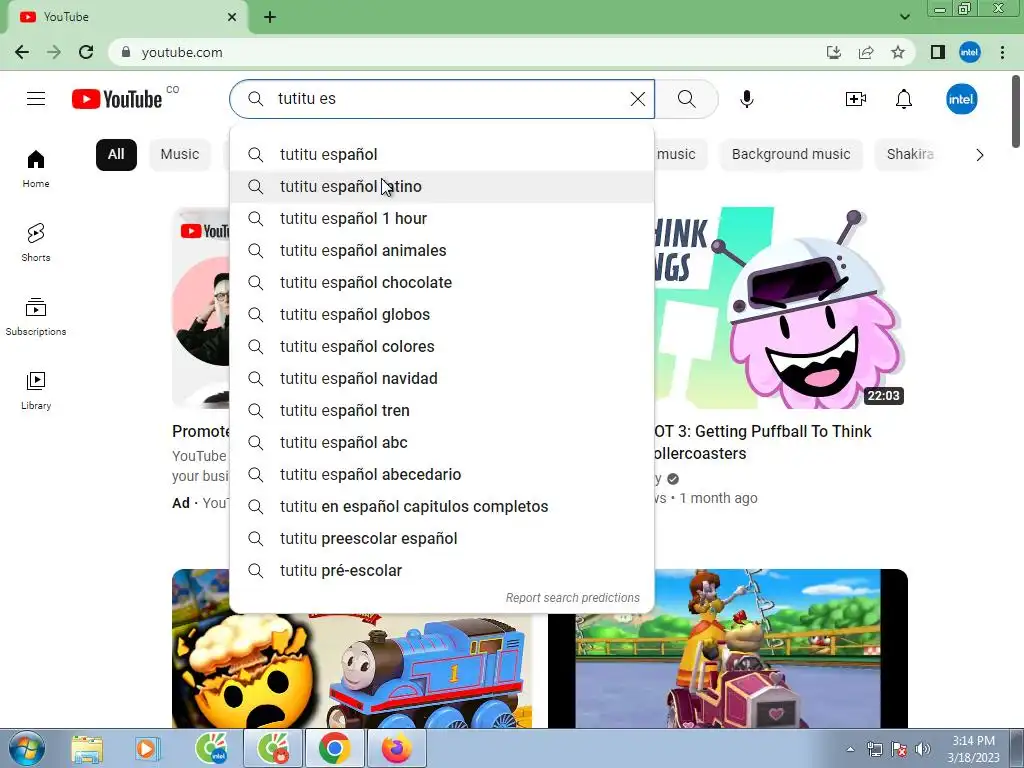The image size is (1024, 768).
Task: Choose suggestion "tututu español"
Action: tap(442, 155)
